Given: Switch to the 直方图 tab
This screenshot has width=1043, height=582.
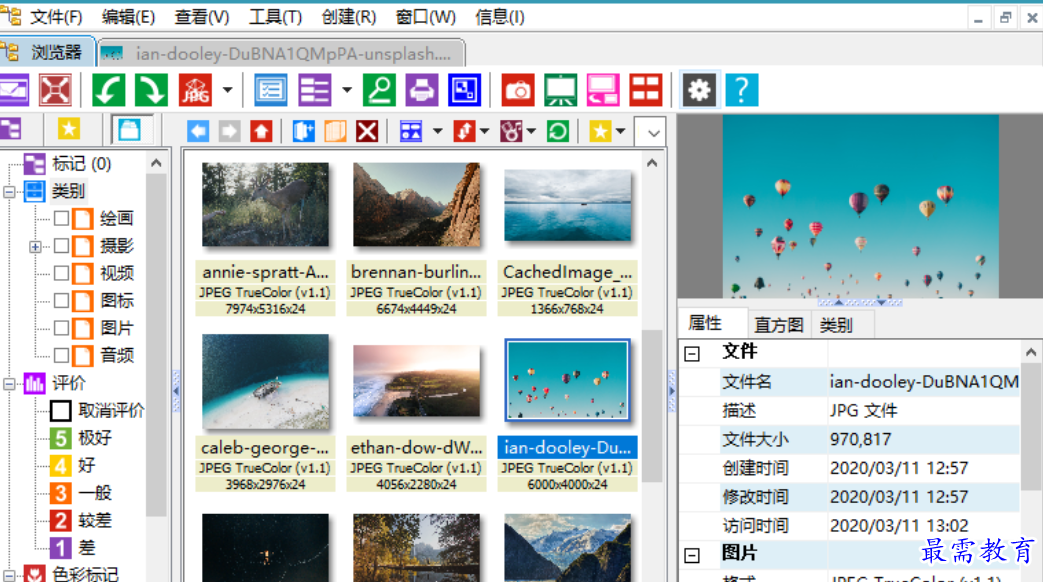Looking at the screenshot, I should [x=778, y=325].
